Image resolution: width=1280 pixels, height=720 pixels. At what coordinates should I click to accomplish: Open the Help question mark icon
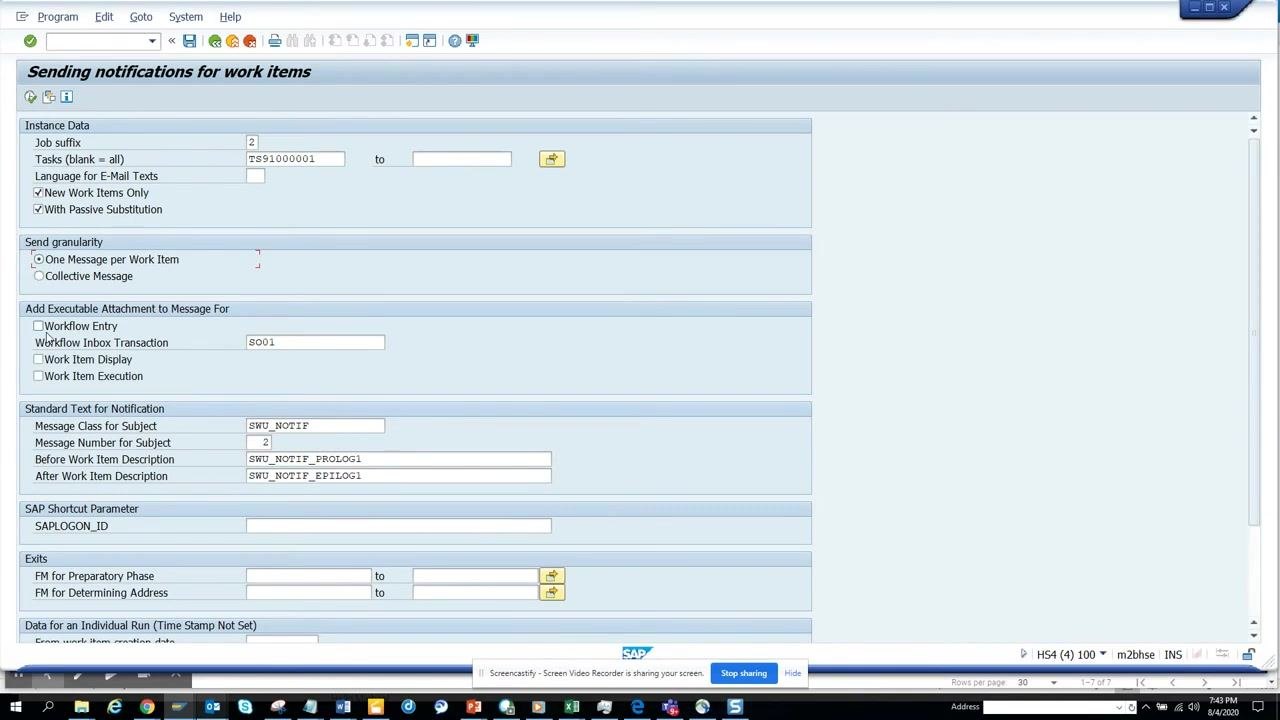point(455,41)
